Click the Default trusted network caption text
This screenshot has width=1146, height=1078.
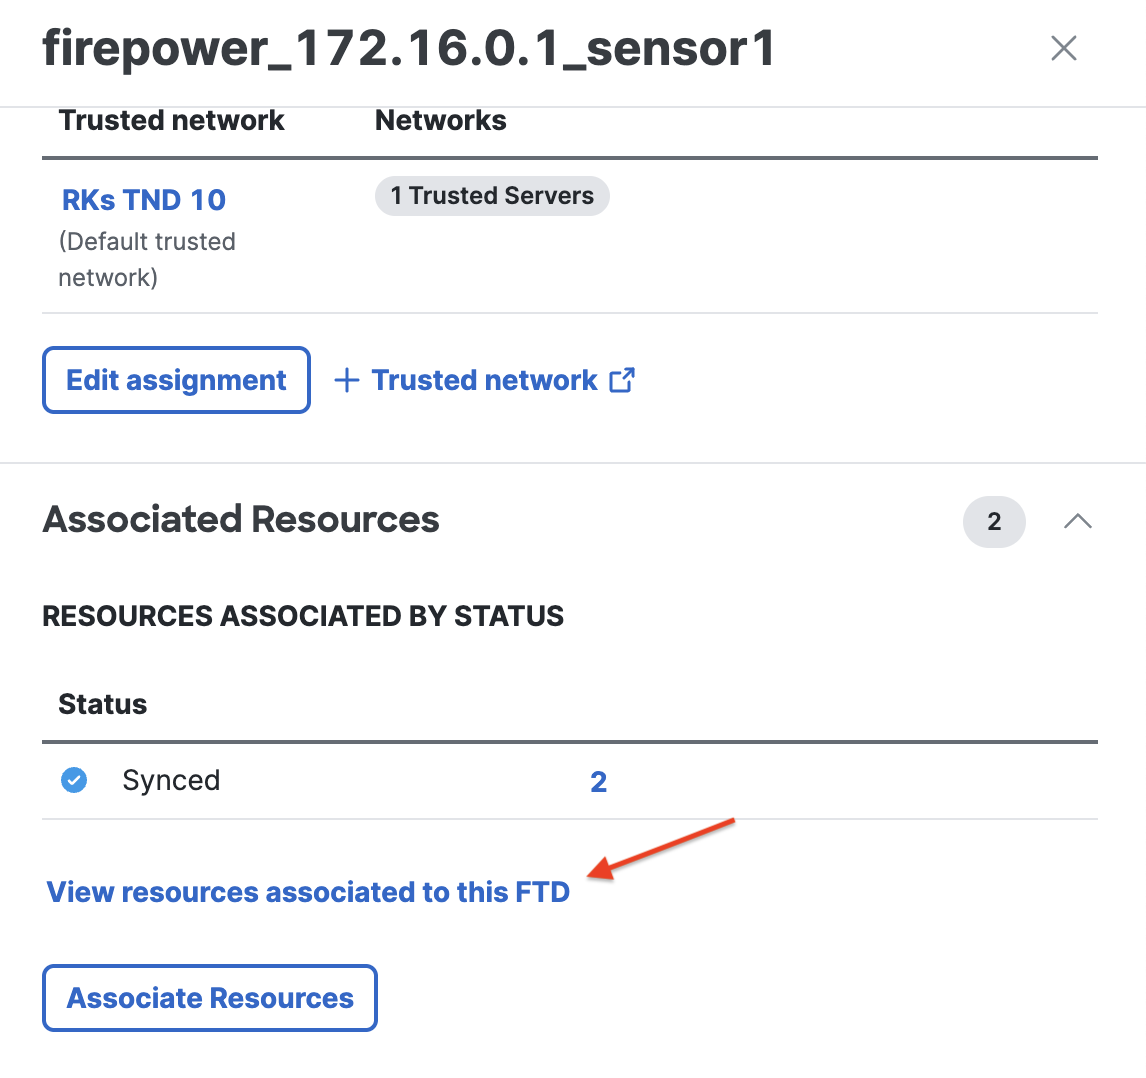[x=147, y=259]
